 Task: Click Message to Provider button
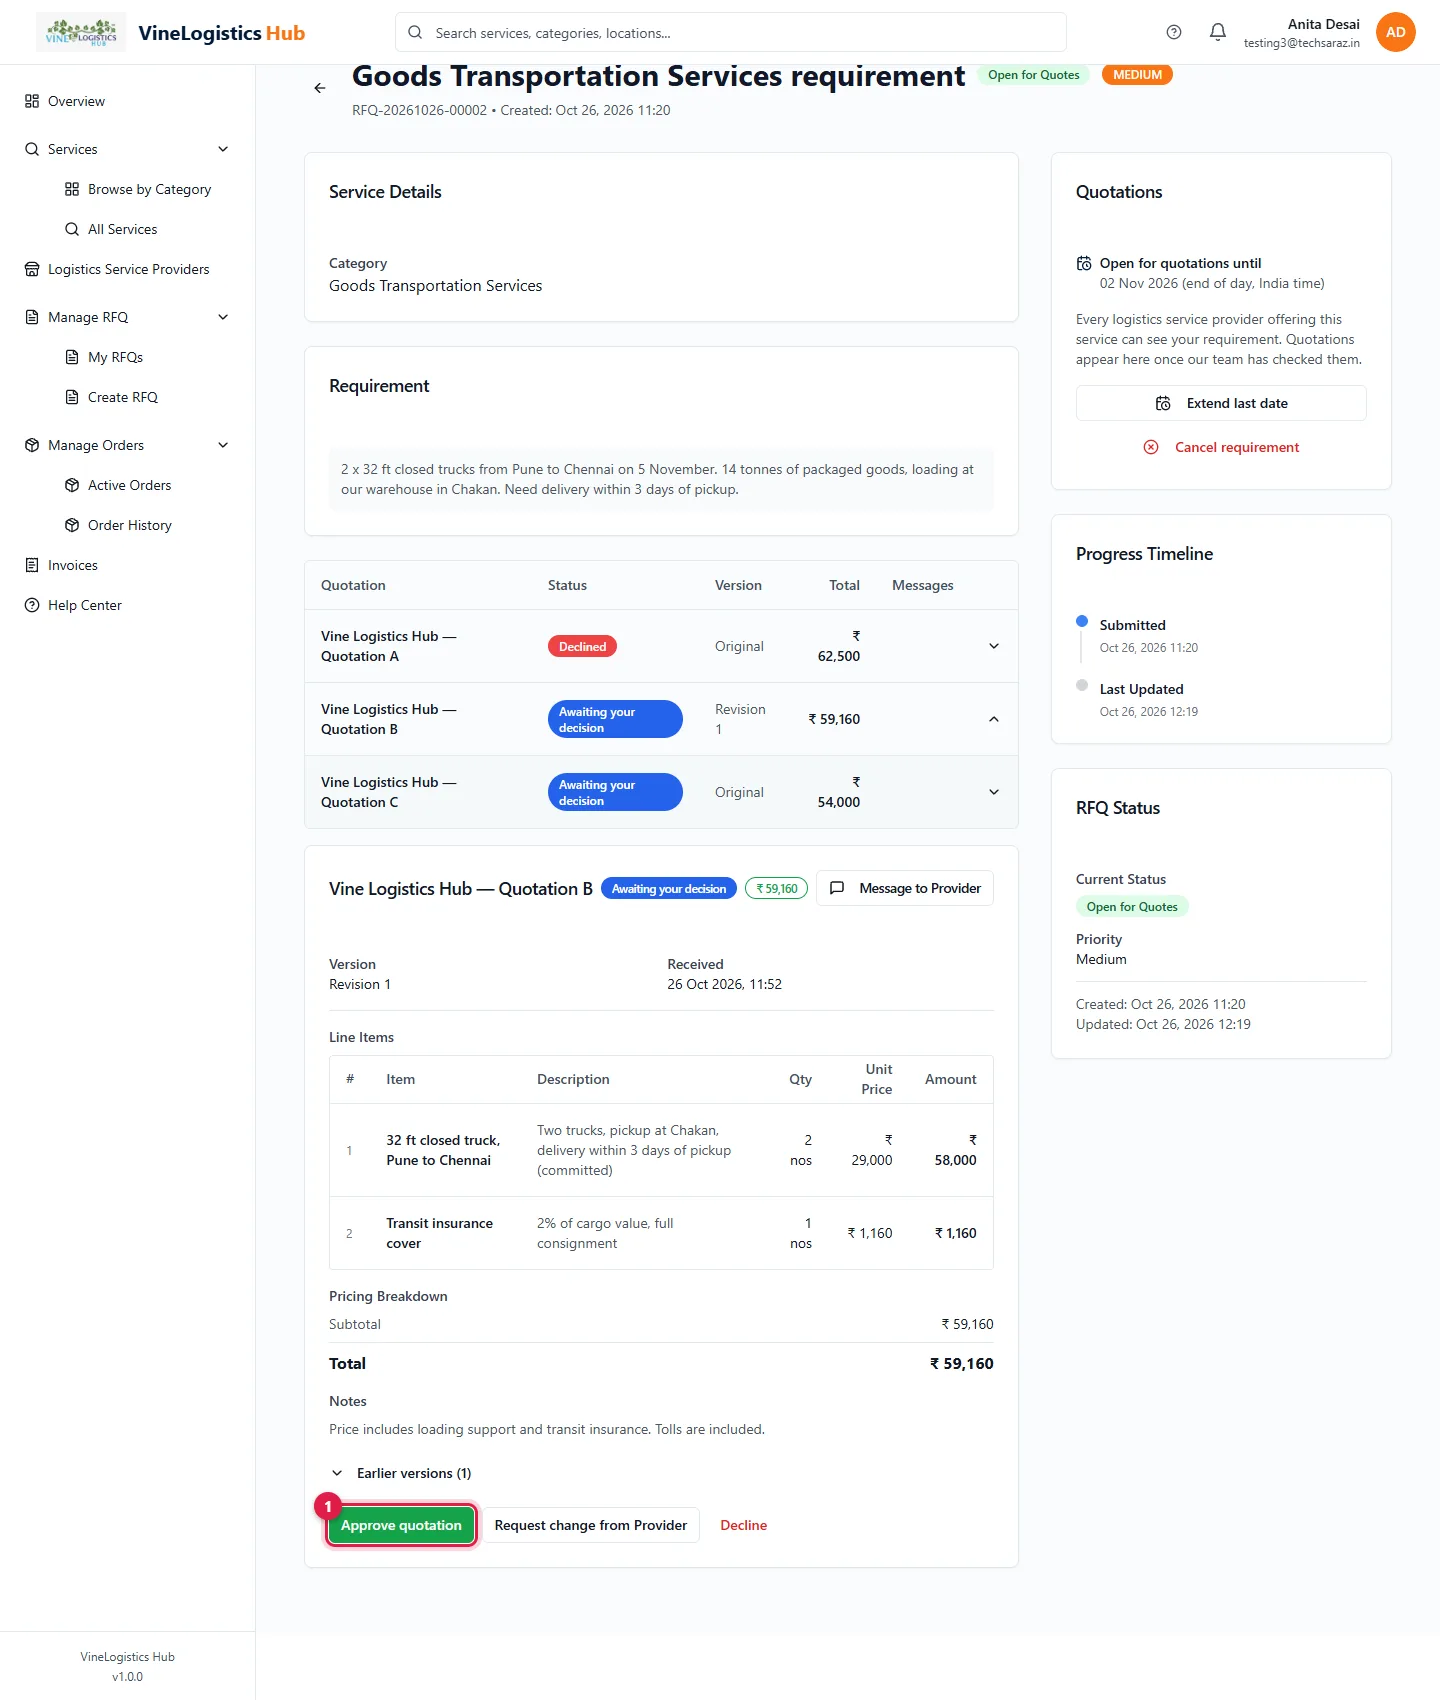click(905, 888)
